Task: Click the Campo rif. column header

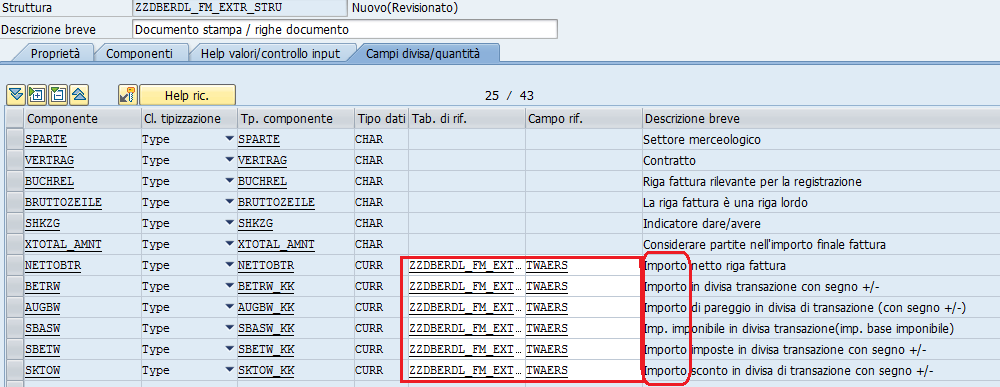Action: (584, 119)
